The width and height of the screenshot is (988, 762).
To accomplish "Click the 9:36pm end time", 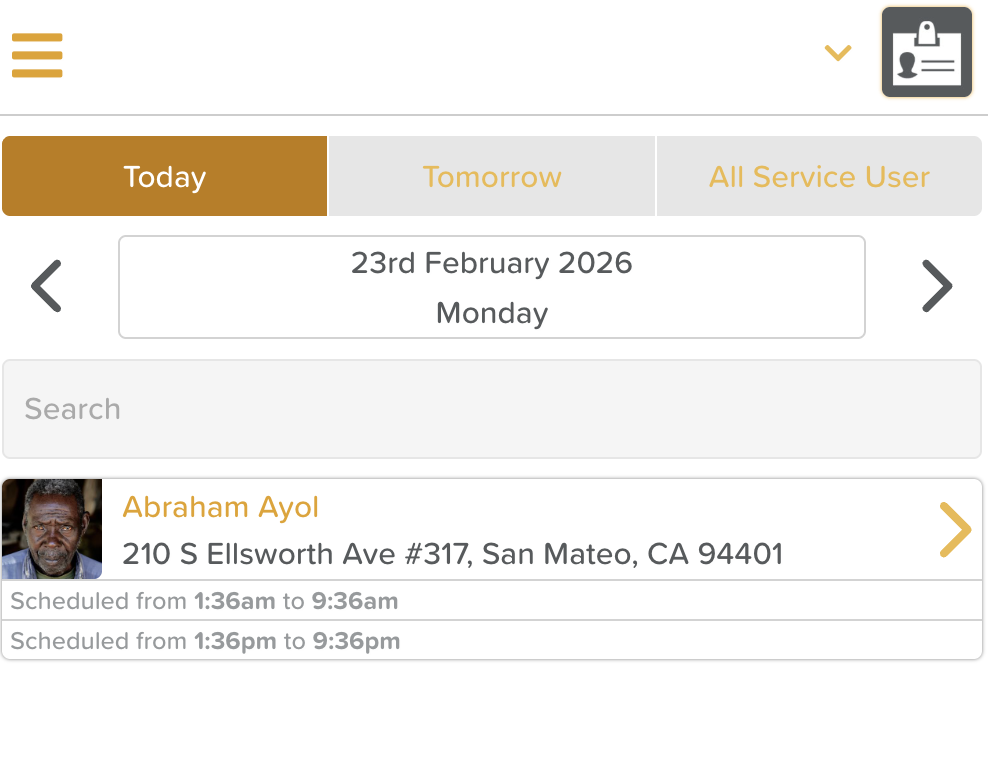I will click(356, 641).
